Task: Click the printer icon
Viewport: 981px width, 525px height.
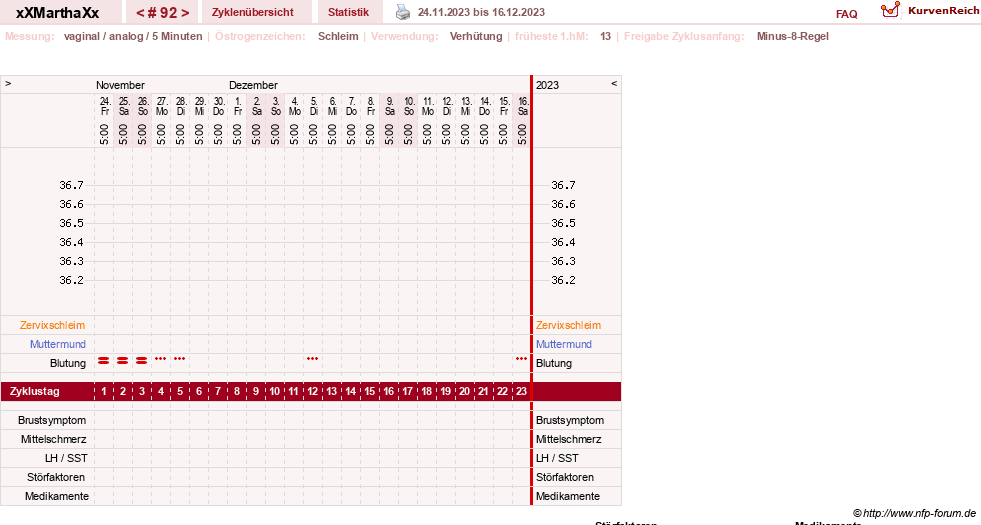Action: pyautogui.click(x=403, y=12)
